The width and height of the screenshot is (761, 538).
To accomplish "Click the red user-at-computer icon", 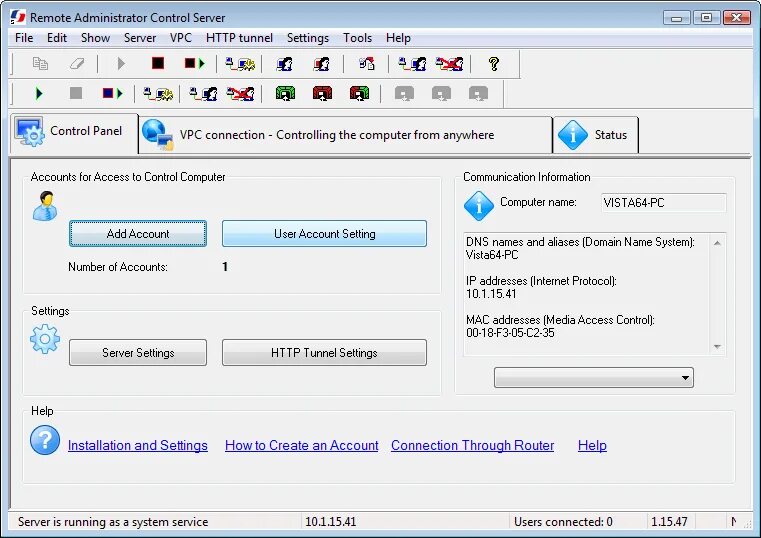I will point(321,64).
